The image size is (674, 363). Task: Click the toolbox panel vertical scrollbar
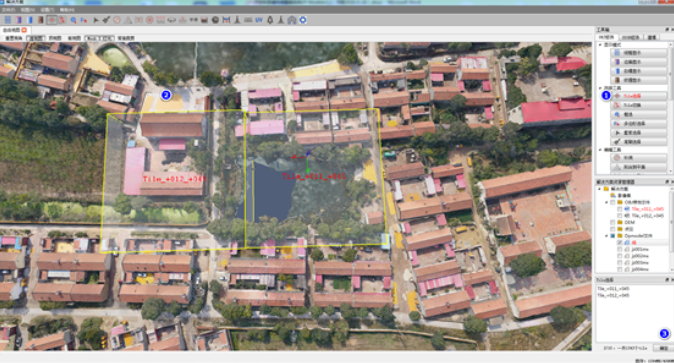(671, 108)
